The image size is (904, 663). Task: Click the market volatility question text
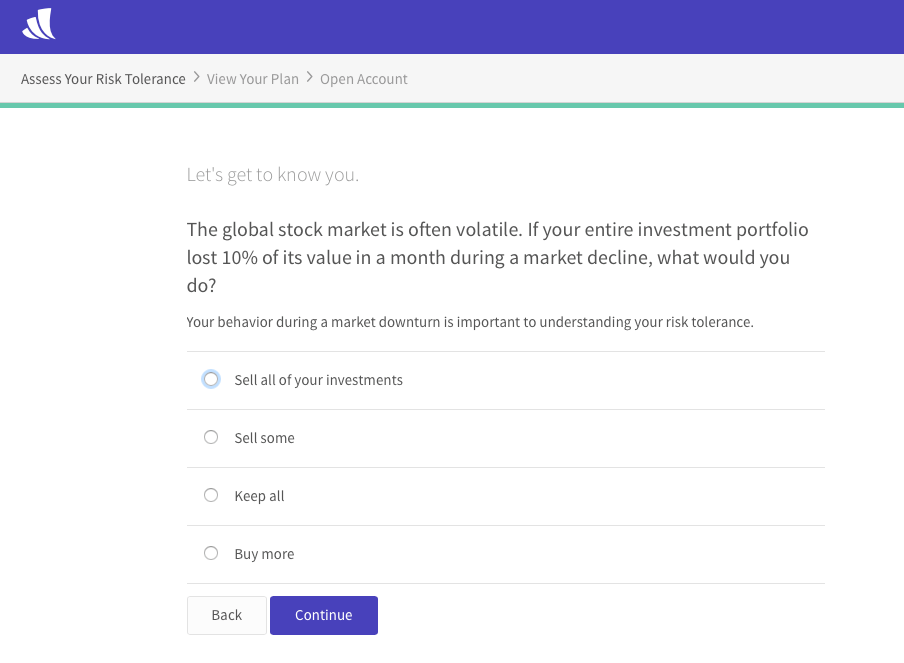[497, 257]
